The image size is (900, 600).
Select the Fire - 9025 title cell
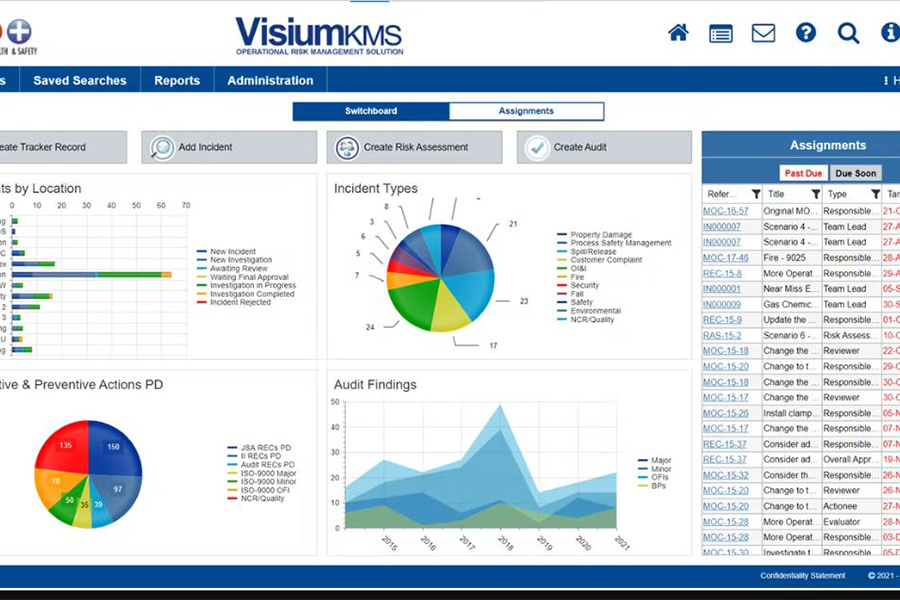click(x=791, y=258)
